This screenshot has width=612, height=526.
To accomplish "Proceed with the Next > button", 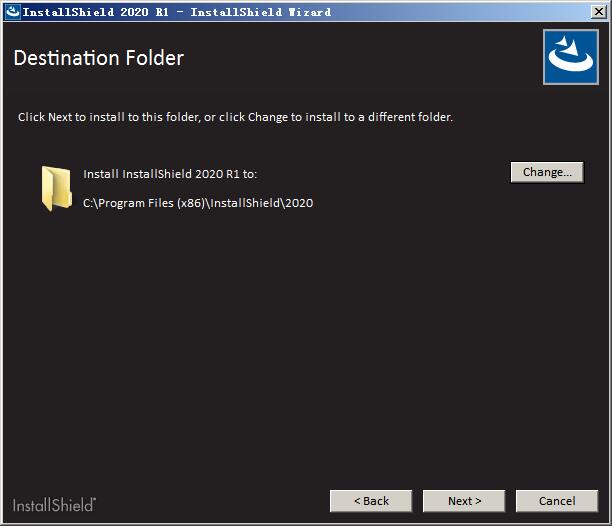I will pos(464,501).
